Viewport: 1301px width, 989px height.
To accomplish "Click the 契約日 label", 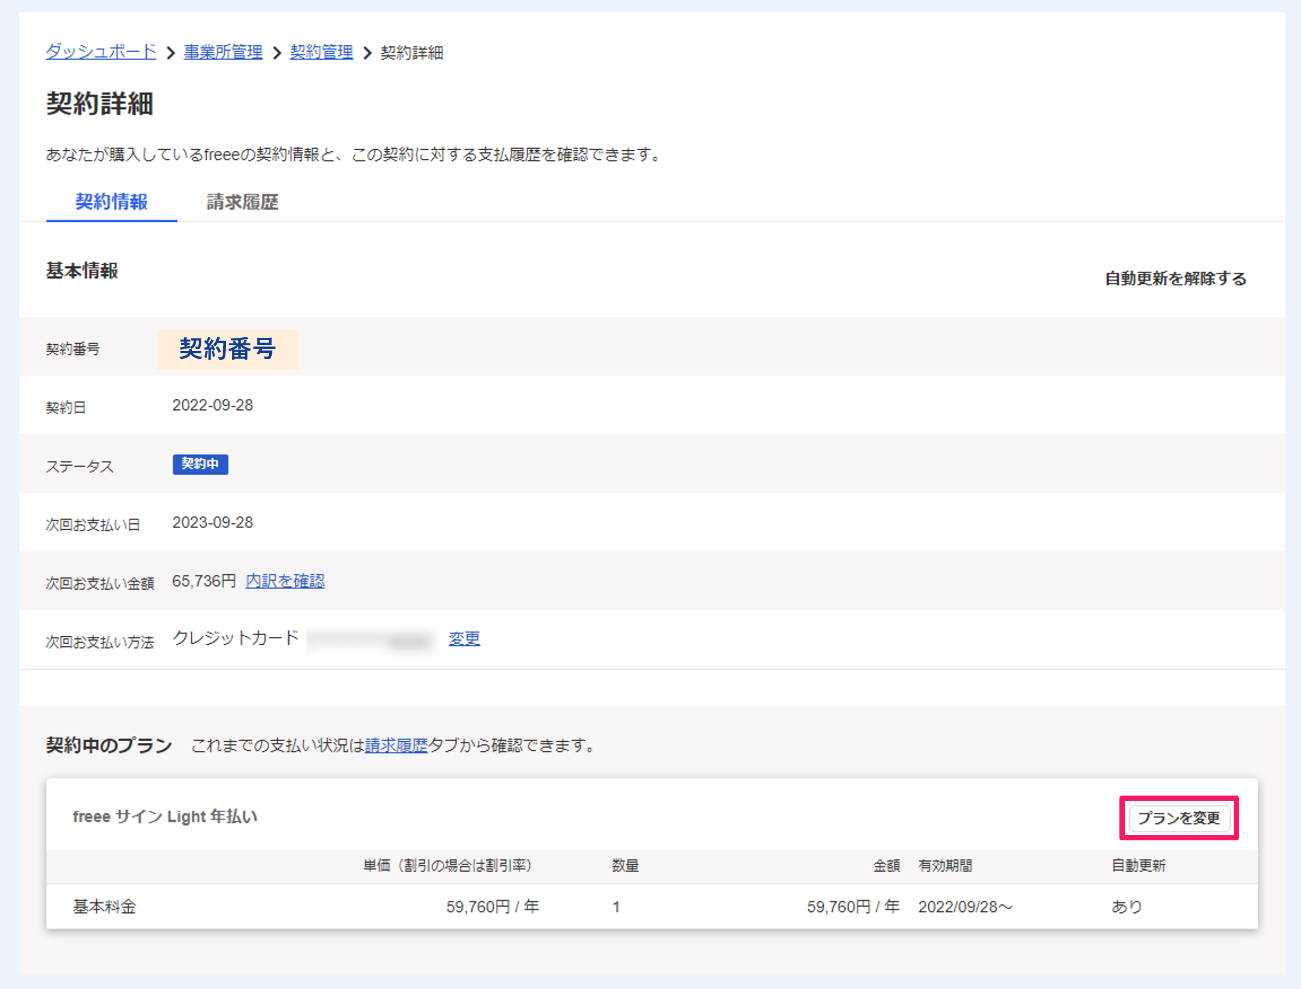I will pyautogui.click(x=66, y=408).
